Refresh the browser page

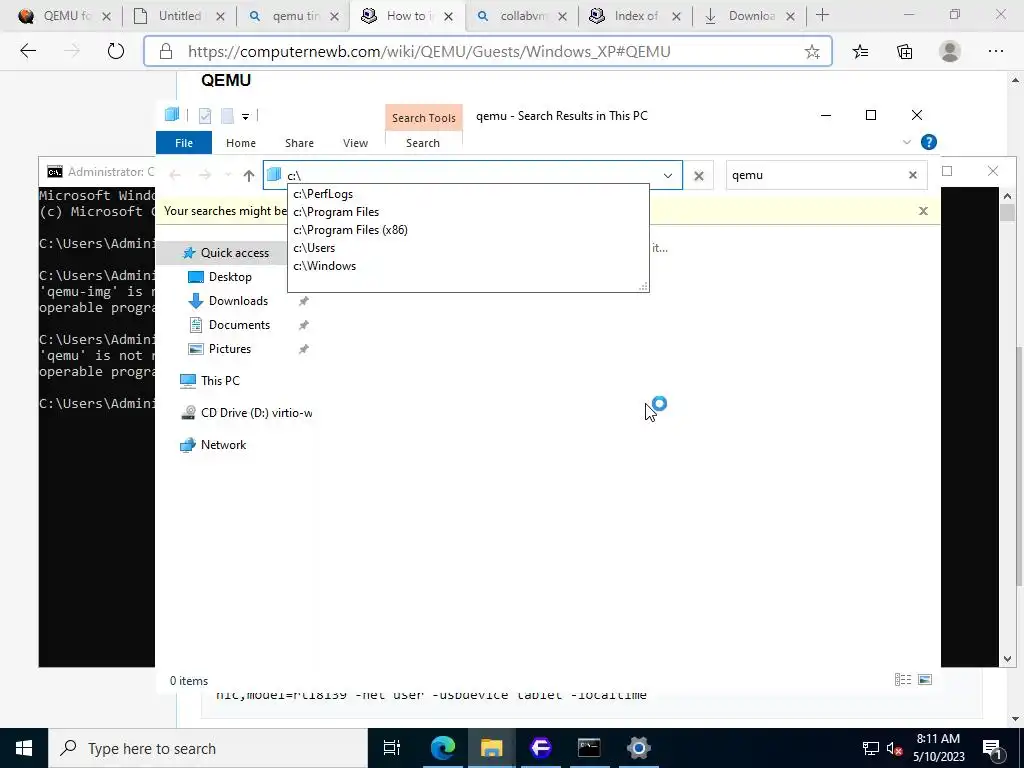coord(116,51)
